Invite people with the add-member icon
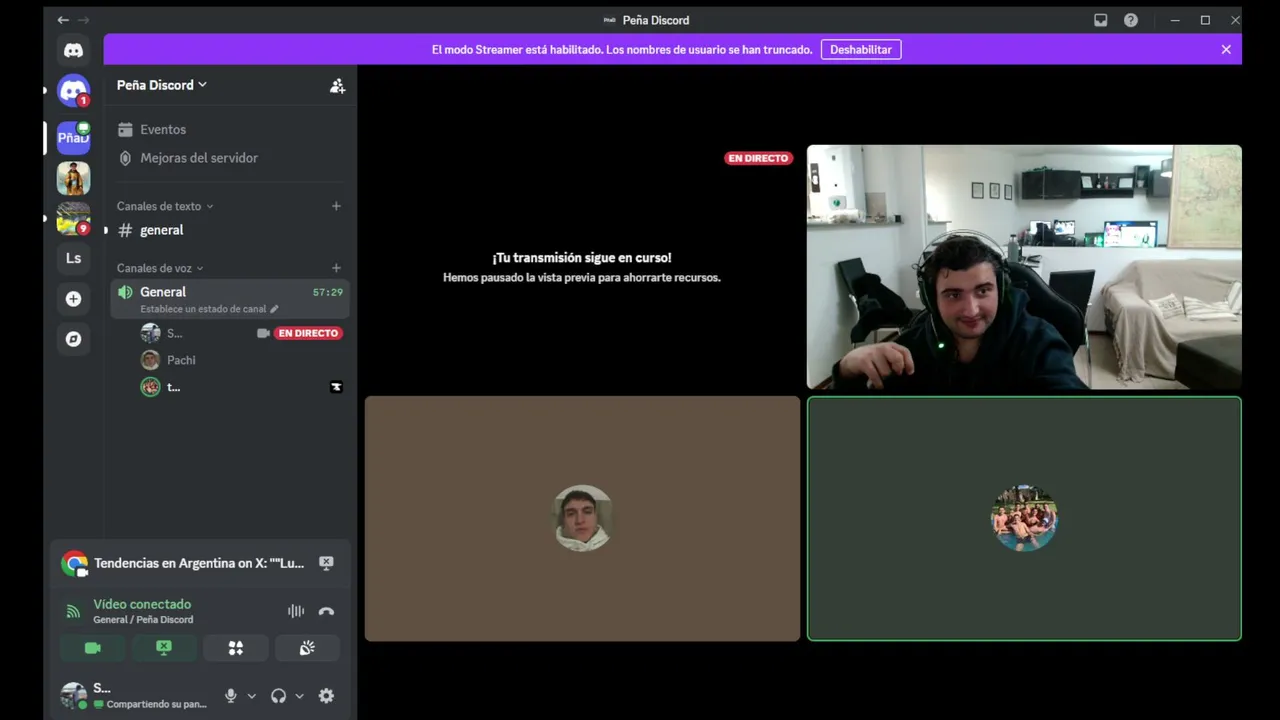The width and height of the screenshot is (1280, 720). [337, 86]
